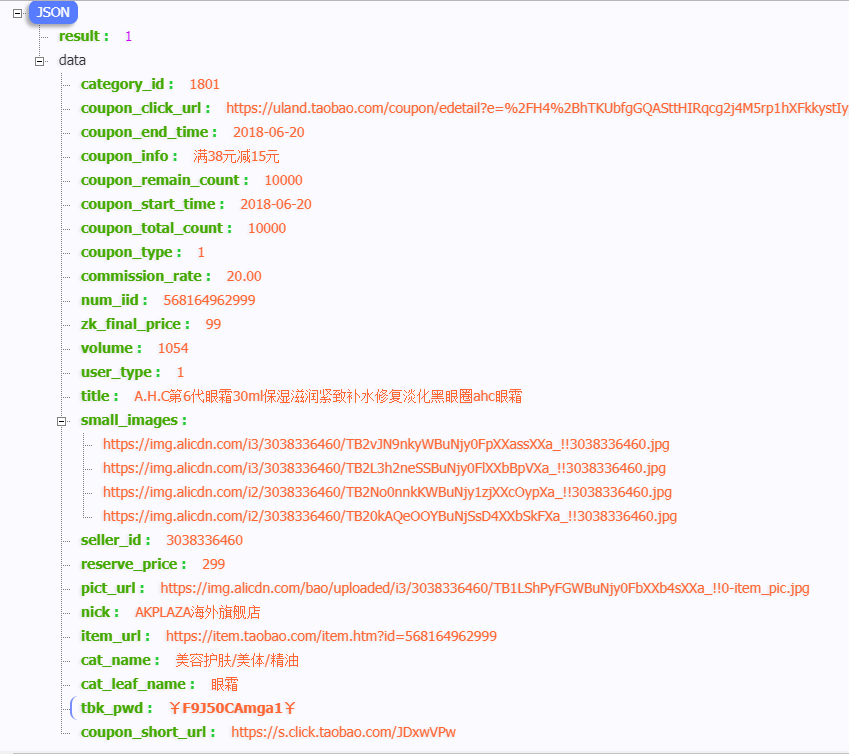The height and width of the screenshot is (754, 849).
Task: Open the small_images URL containing TB2L3h2neSSBuNjy0FlXXbBpVXa
Action: pyautogui.click(x=384, y=468)
